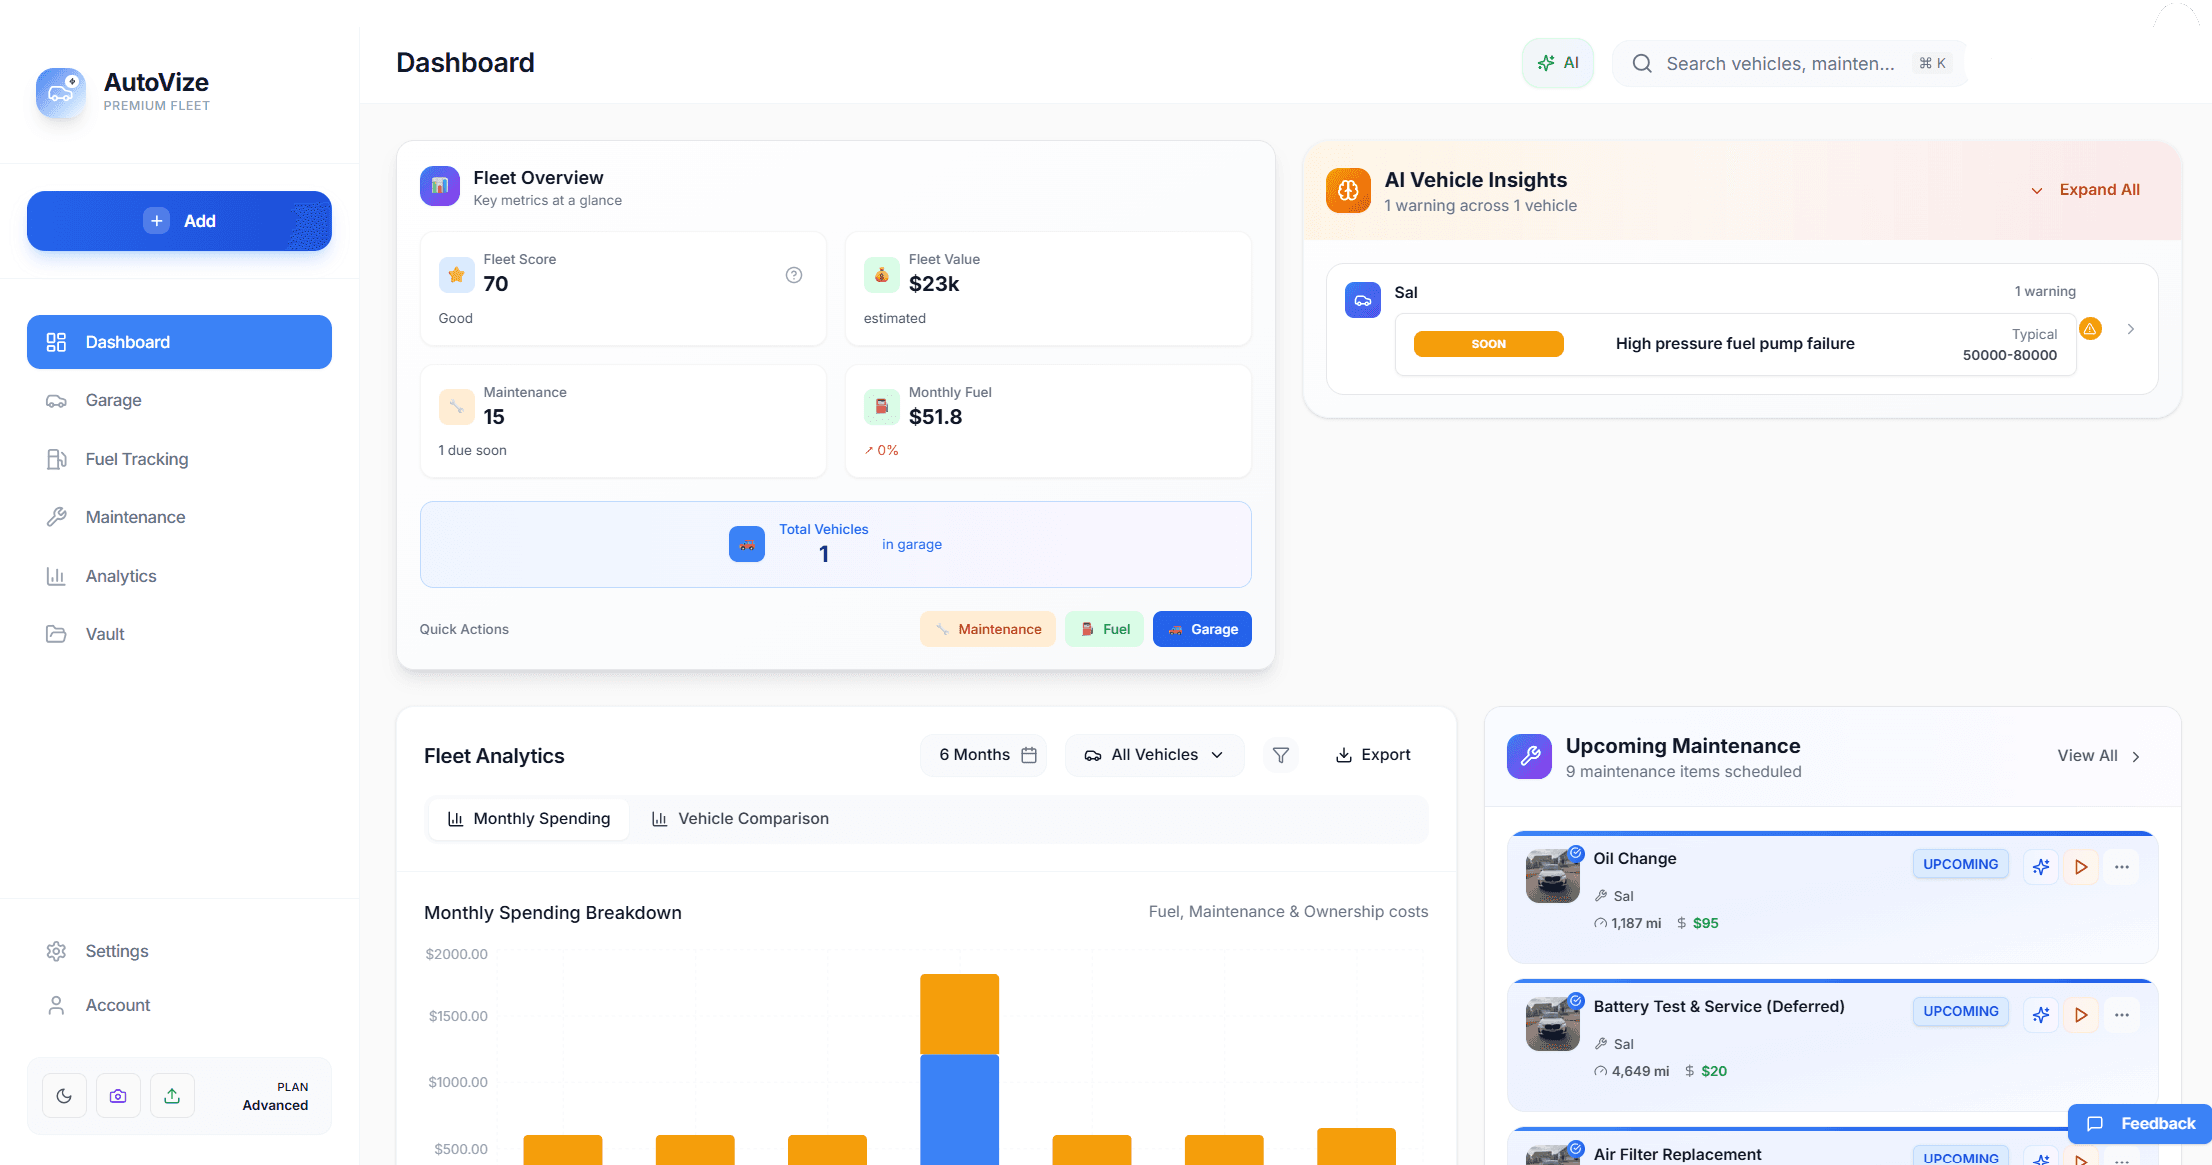Expand all AI vehicle insights
The height and width of the screenshot is (1165, 2212).
pos(2086,190)
